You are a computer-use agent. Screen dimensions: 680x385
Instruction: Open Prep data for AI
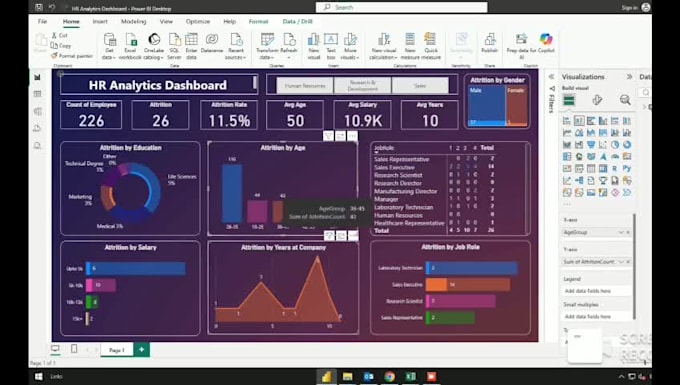[x=522, y=46]
